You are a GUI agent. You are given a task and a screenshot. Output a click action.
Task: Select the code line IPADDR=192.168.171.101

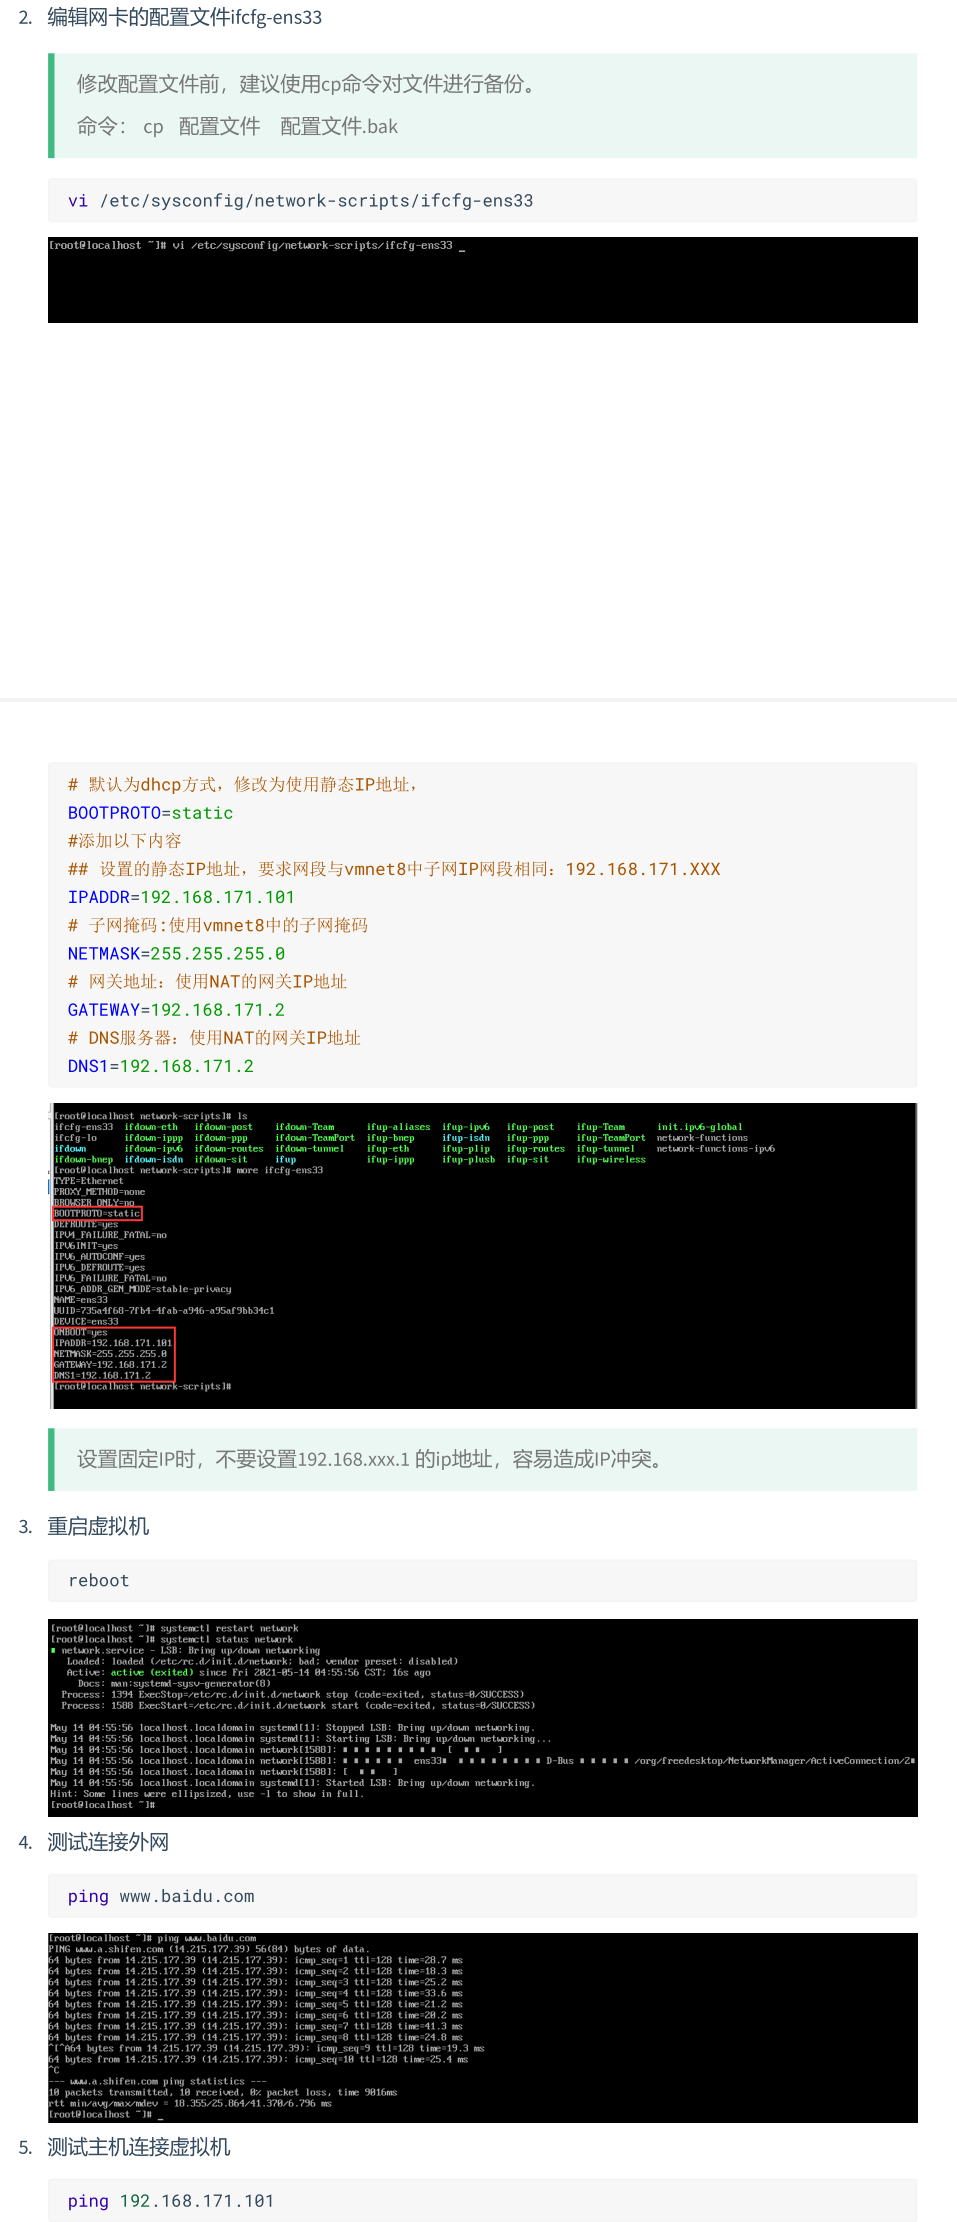point(181,897)
